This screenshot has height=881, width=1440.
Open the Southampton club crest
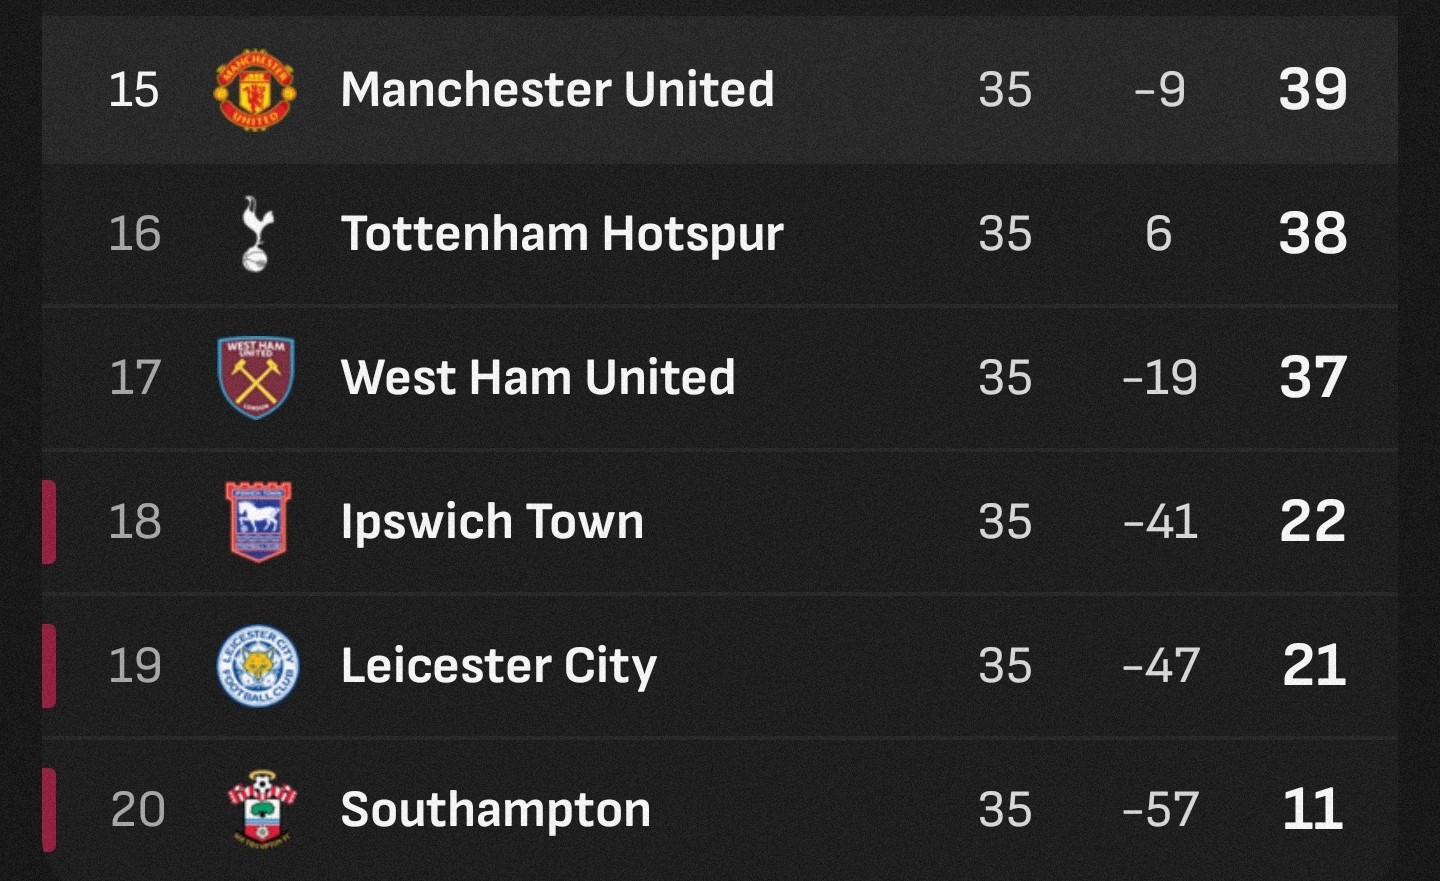(x=261, y=809)
